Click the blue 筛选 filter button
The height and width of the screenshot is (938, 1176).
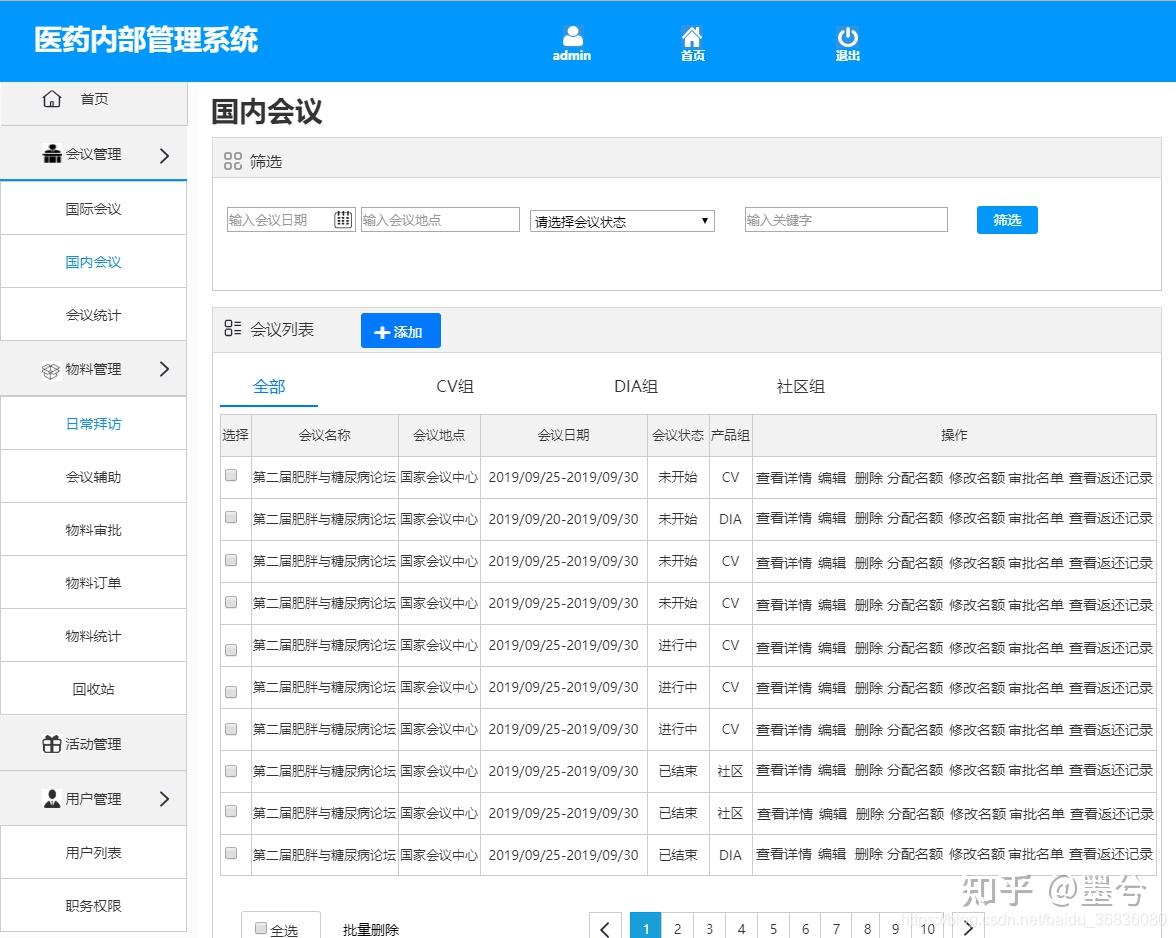(x=1007, y=220)
